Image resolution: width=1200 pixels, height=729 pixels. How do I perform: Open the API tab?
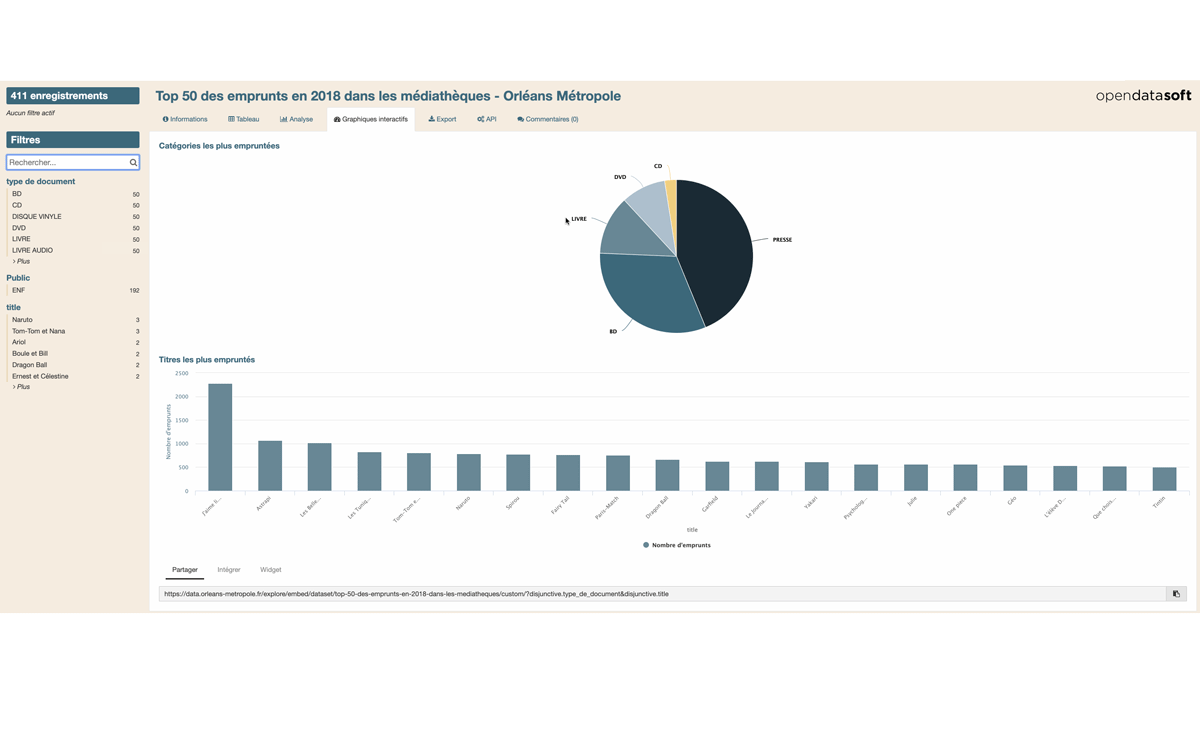tap(487, 119)
